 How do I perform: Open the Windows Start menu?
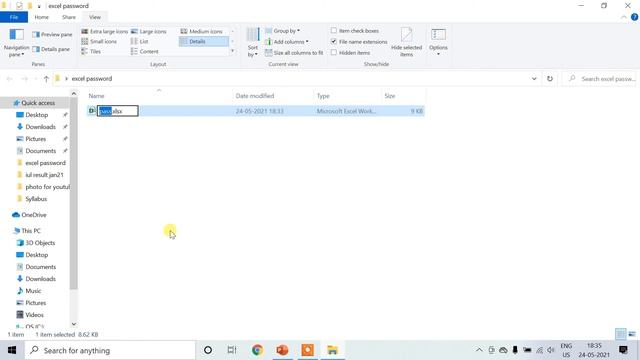coord(12,350)
